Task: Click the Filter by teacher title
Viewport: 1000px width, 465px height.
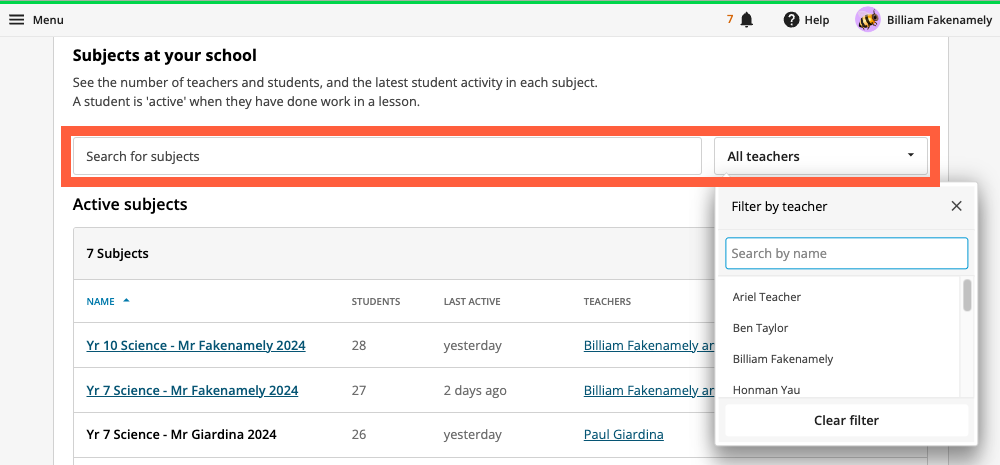Action: click(x=779, y=206)
